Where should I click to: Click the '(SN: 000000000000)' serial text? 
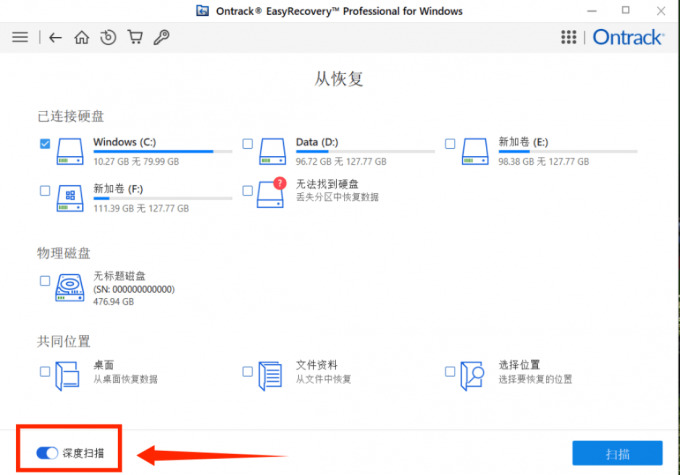coord(134,289)
